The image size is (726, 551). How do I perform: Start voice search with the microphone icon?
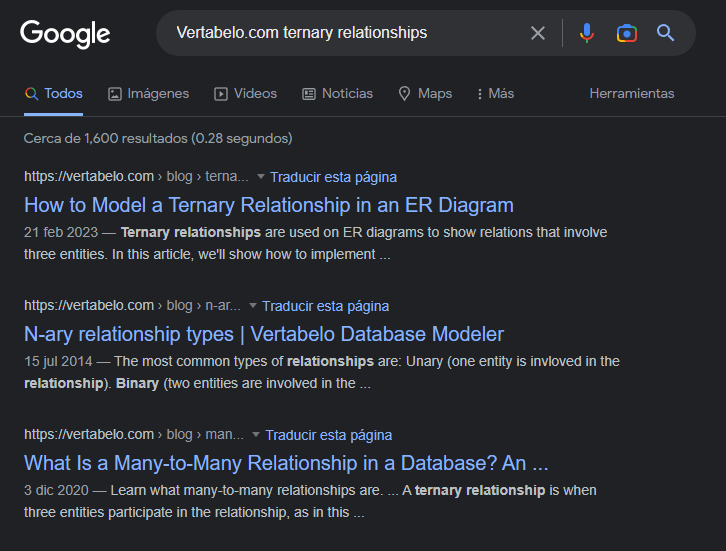[x=587, y=33]
